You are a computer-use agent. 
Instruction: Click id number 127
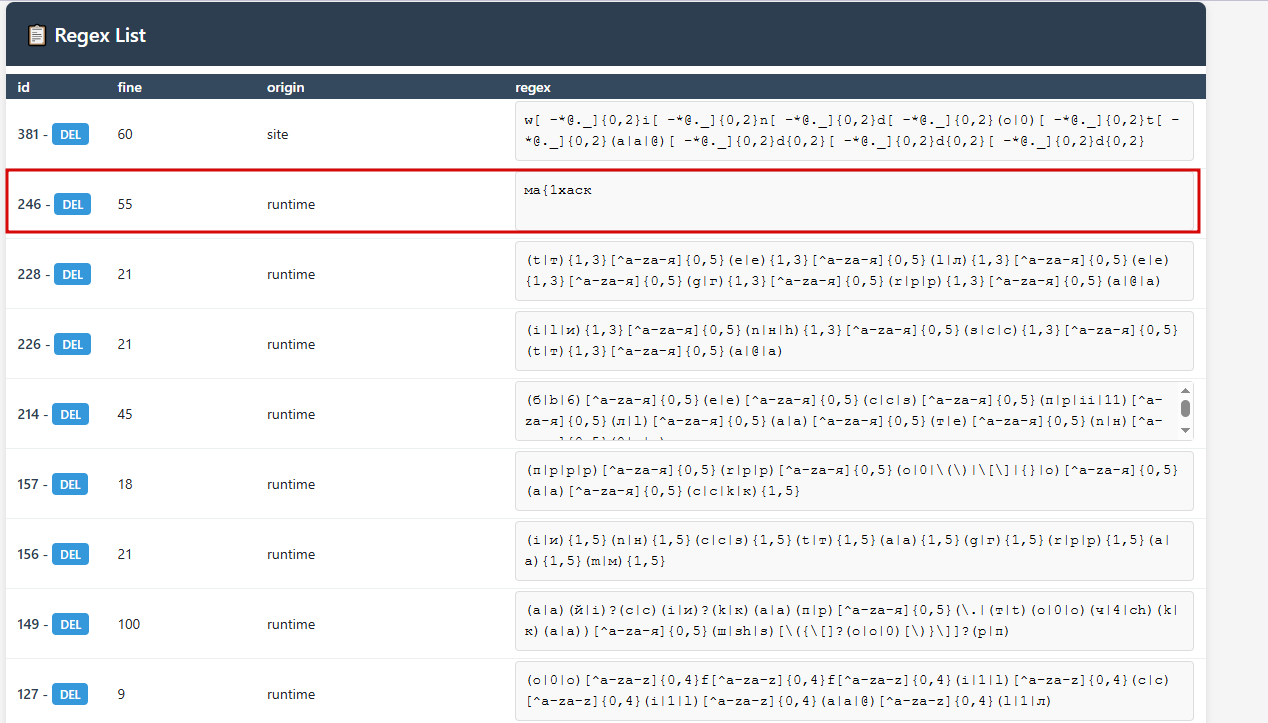pos(28,694)
